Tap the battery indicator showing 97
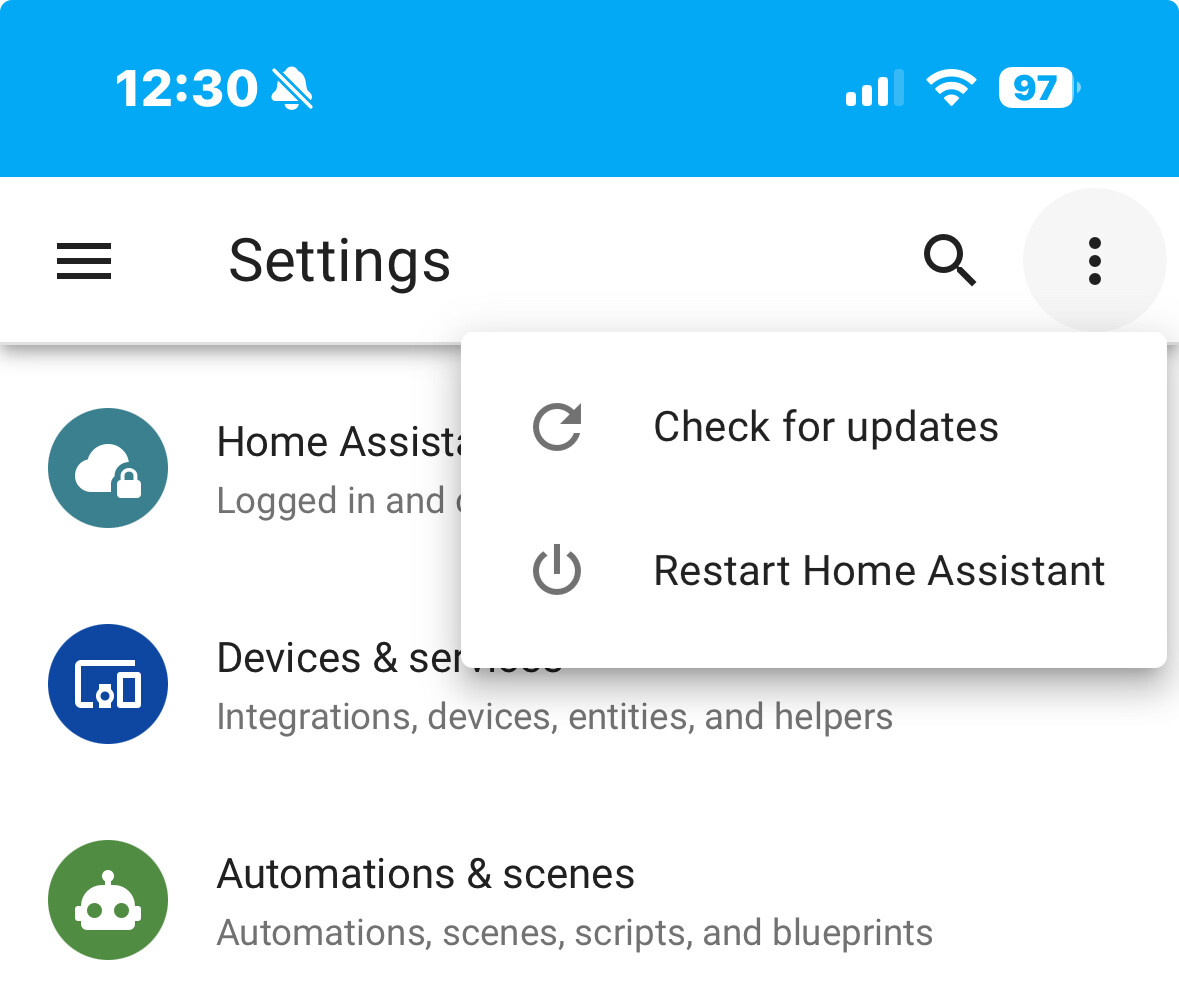The width and height of the screenshot is (1179, 989). [x=1039, y=88]
